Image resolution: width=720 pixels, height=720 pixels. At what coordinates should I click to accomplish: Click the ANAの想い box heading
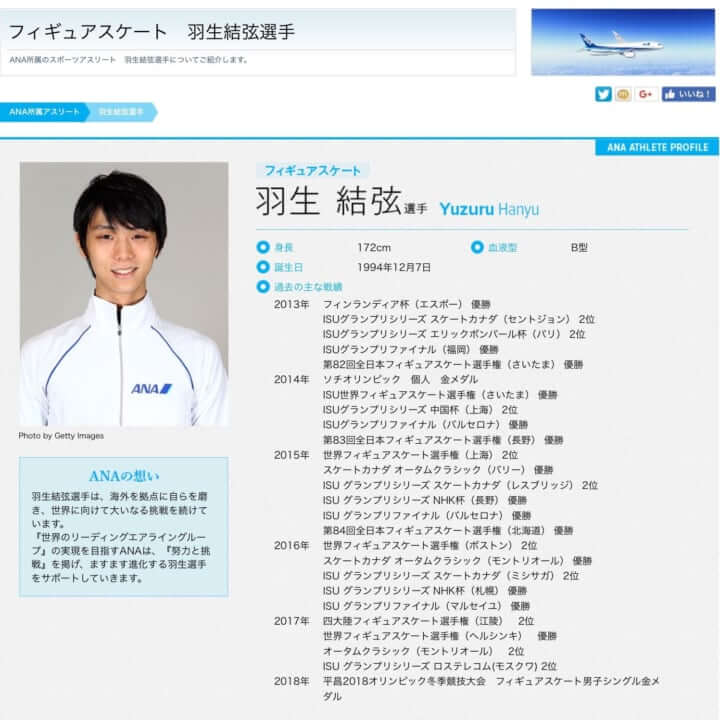click(123, 476)
